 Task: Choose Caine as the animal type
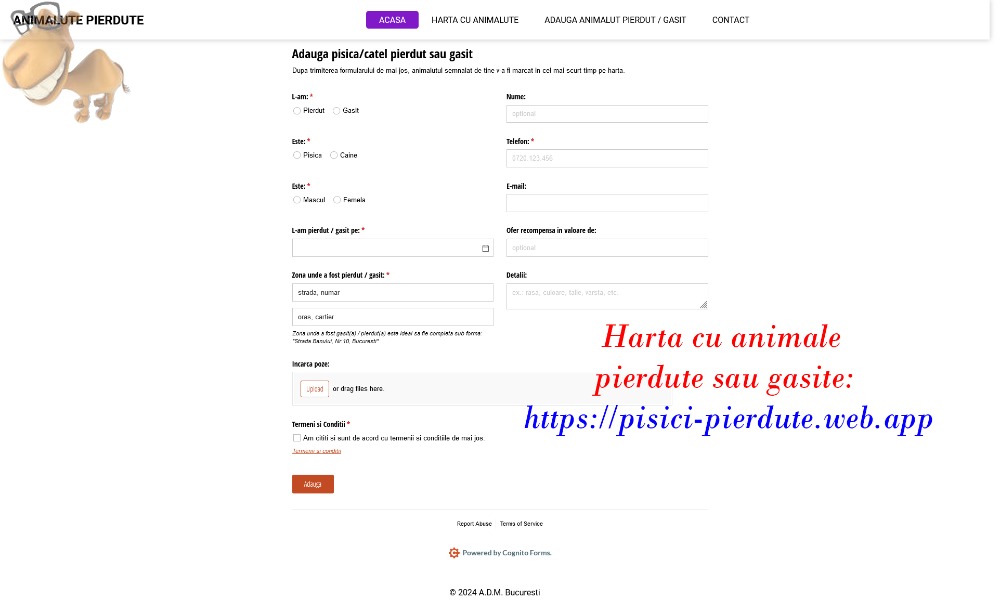tap(334, 156)
